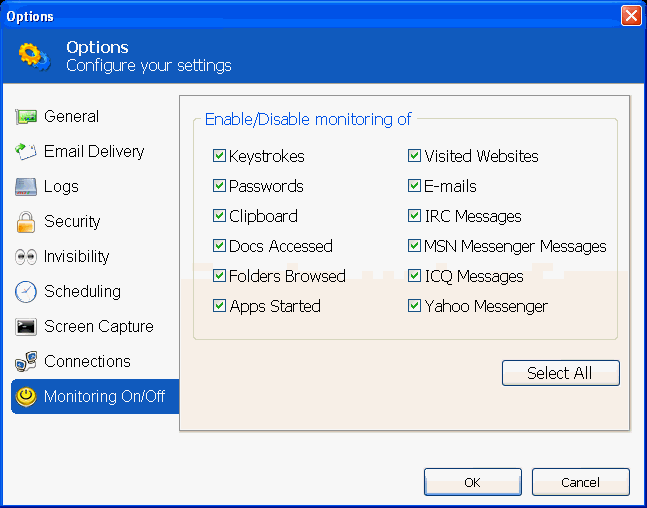Switch to the Screen Capture section
The height and width of the screenshot is (508, 647).
pyautogui.click(x=98, y=327)
